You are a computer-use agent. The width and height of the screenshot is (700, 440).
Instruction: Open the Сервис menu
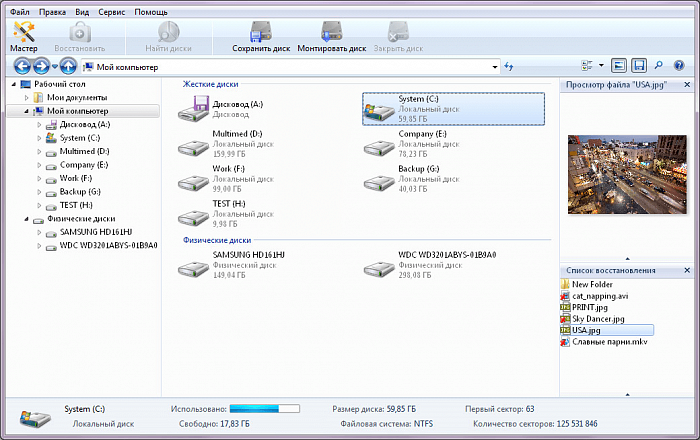(112, 12)
